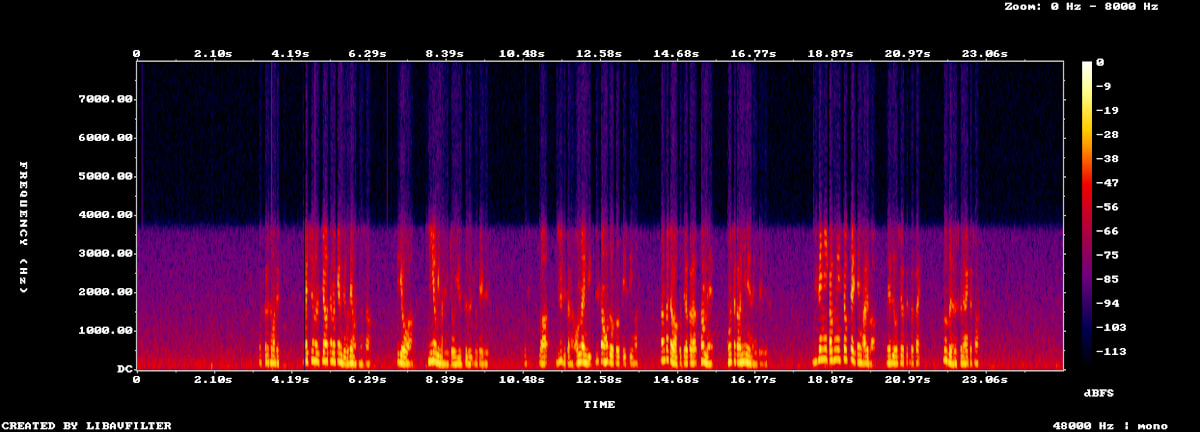Select the 1000.00 frequency axis label
This screenshot has height=432, width=1200.
pyautogui.click(x=106, y=331)
